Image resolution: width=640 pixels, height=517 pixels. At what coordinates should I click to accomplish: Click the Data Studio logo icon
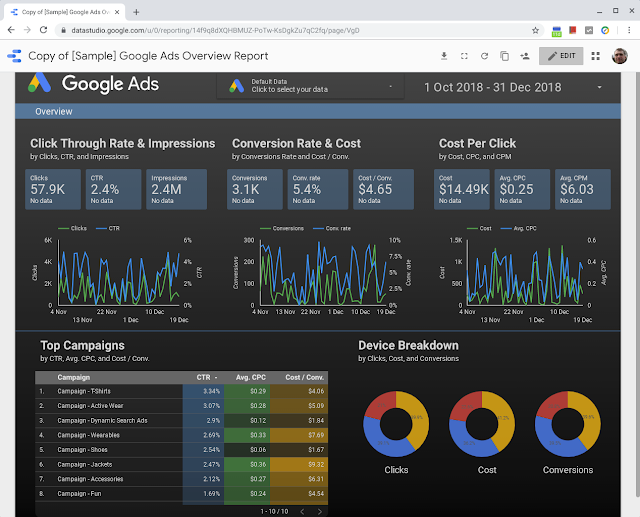pyautogui.click(x=14, y=56)
